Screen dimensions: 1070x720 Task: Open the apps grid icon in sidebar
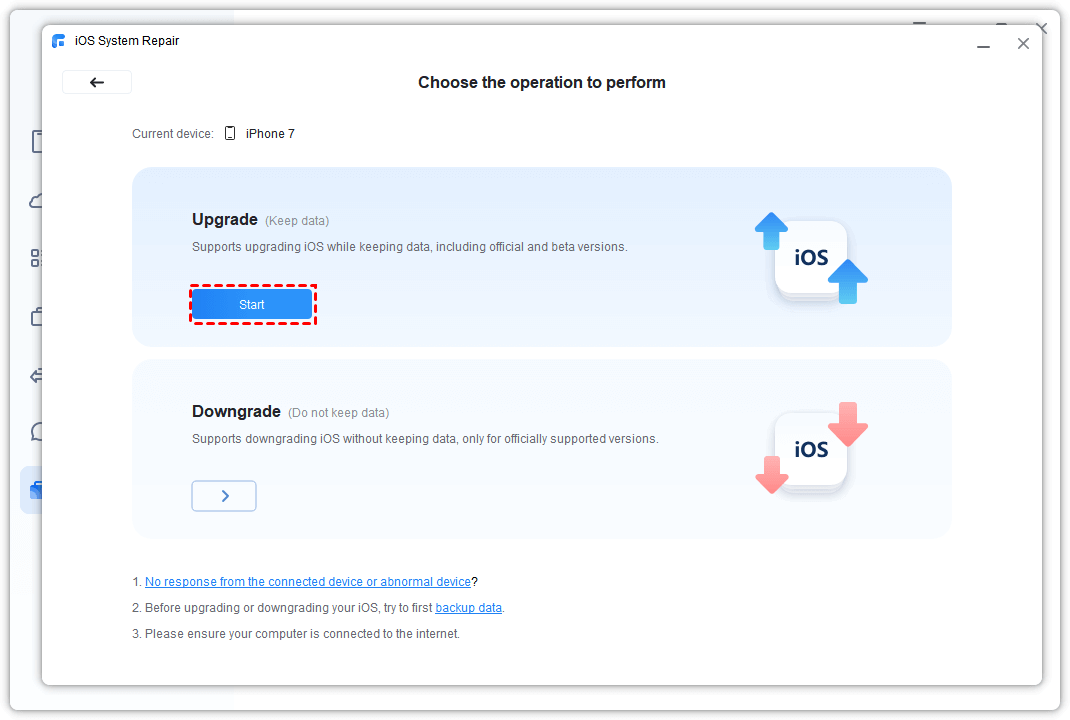click(37, 259)
